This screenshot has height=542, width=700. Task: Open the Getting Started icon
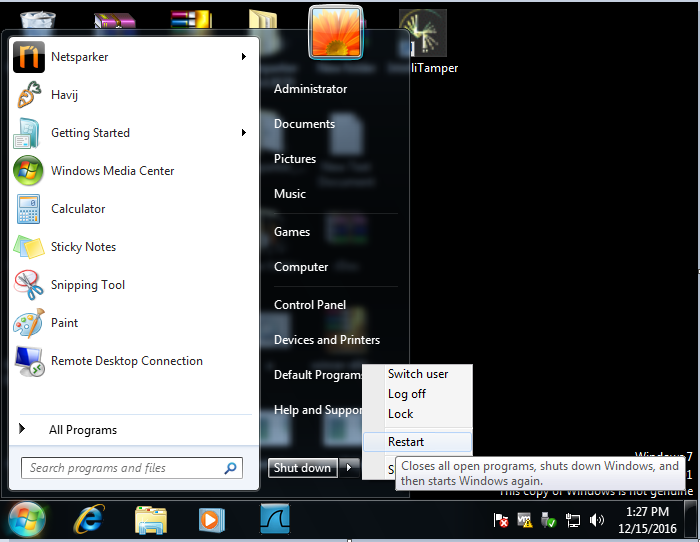28,133
